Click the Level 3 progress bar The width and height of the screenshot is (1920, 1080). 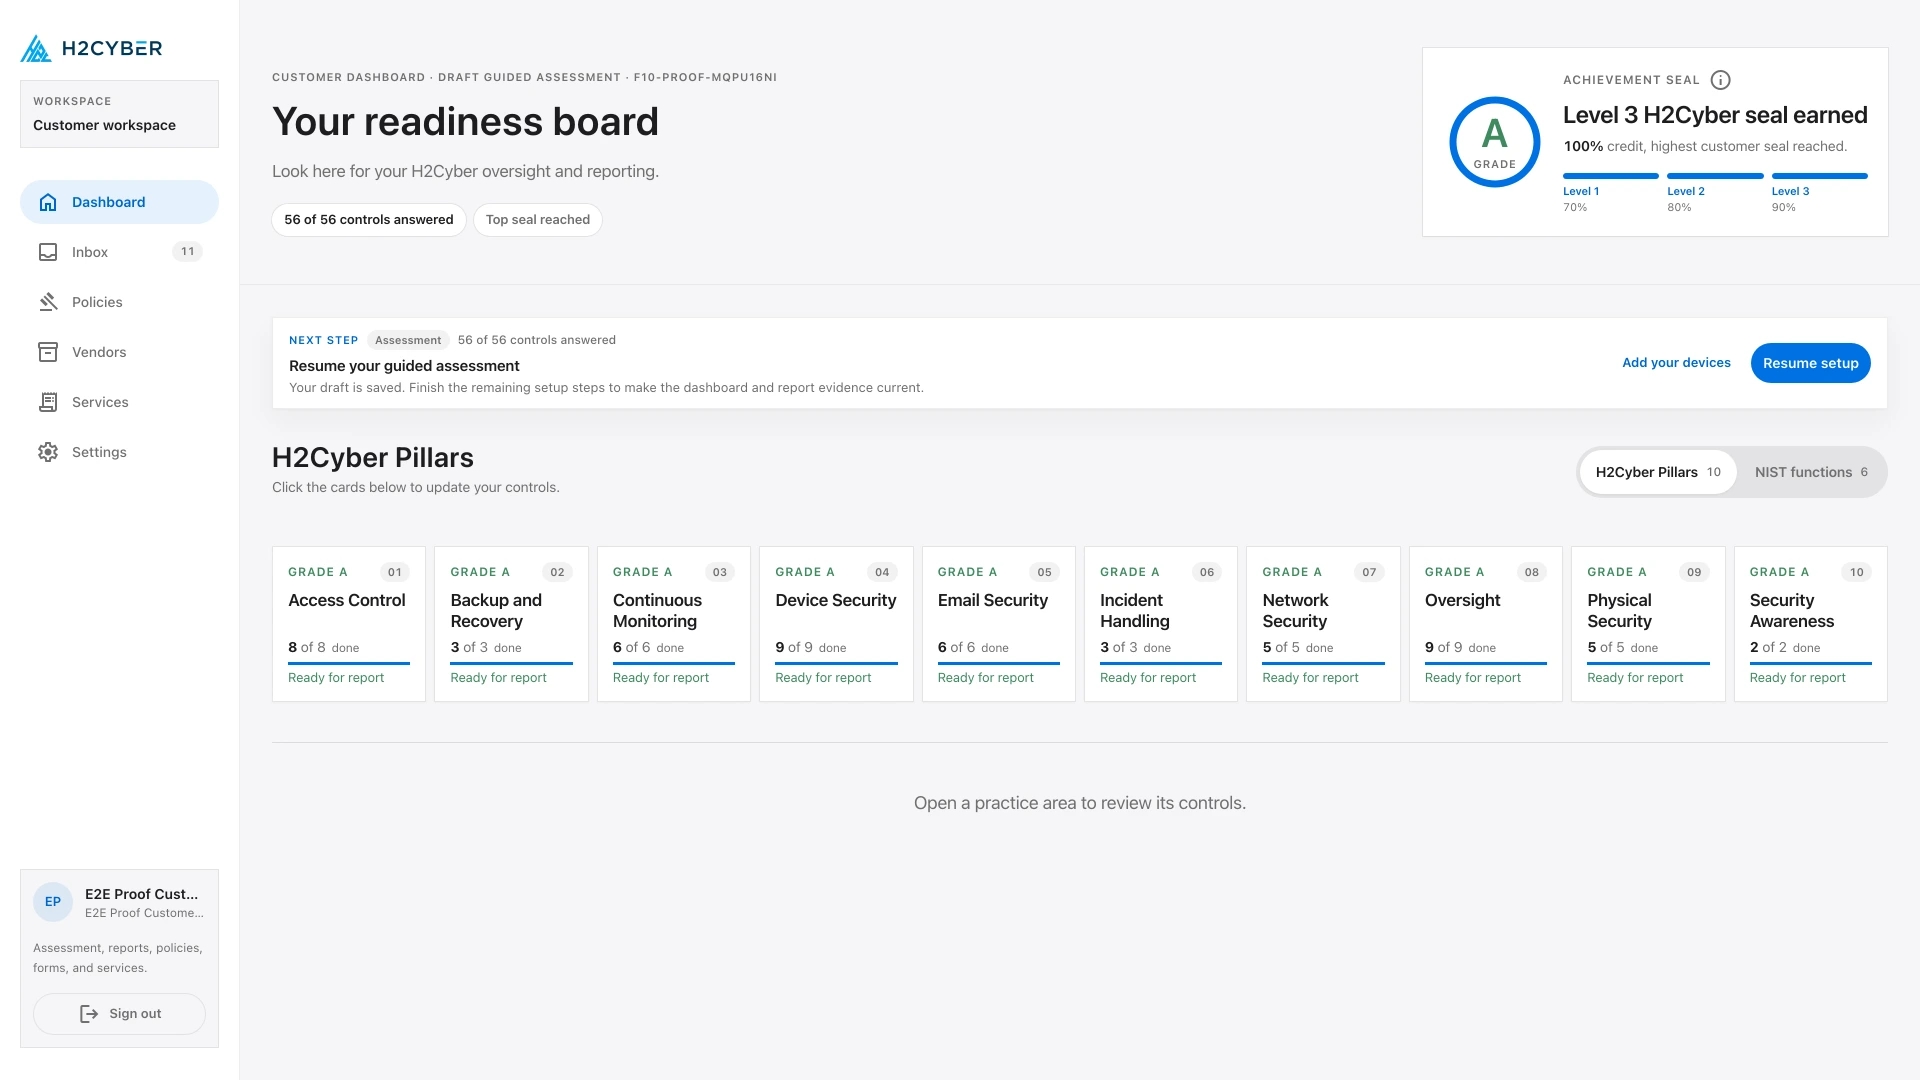pyautogui.click(x=1819, y=176)
